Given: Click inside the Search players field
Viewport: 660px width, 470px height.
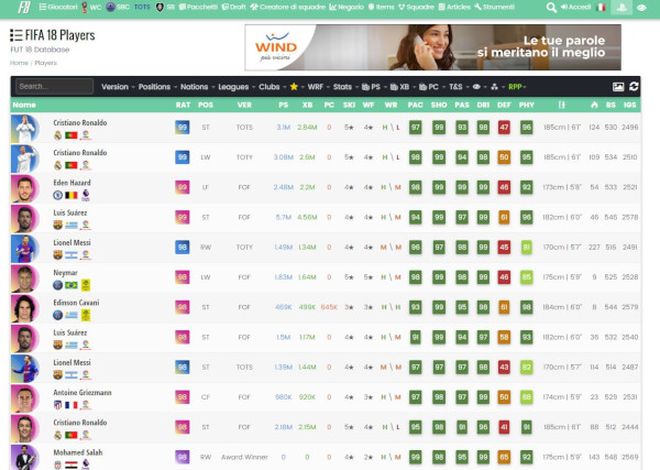Looking at the screenshot, I should (x=54, y=86).
